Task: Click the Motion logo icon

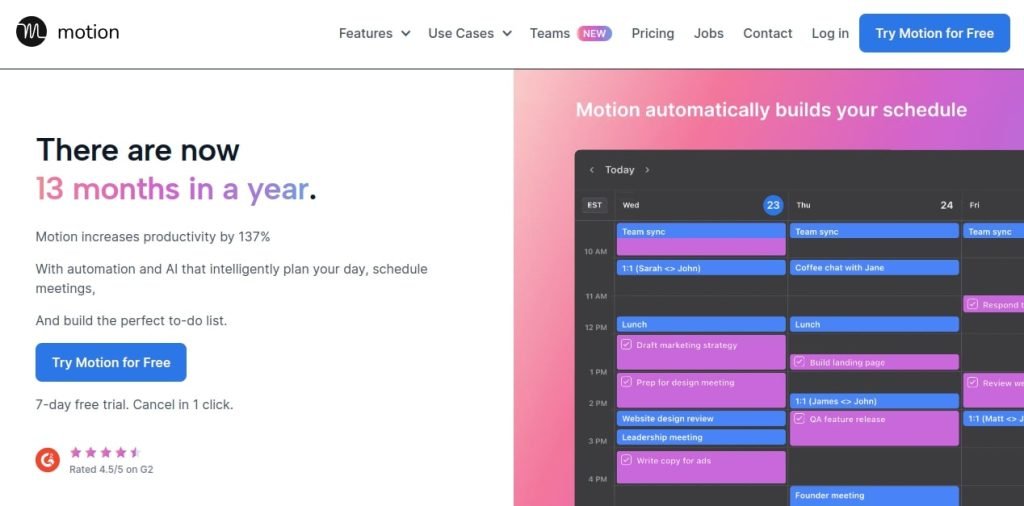Action: click(31, 32)
